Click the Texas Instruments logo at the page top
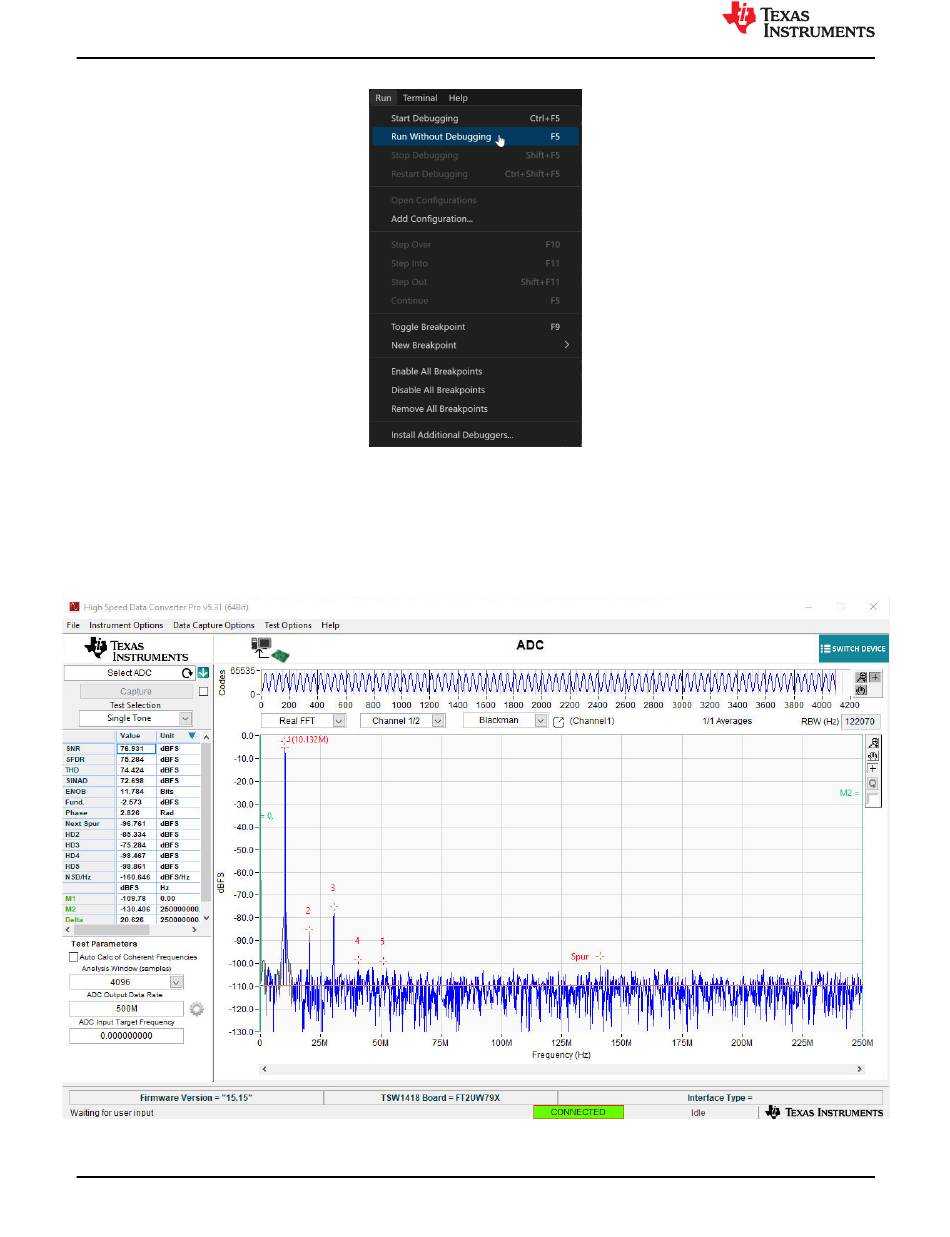This screenshot has height=1237, width=950. tap(798, 21)
